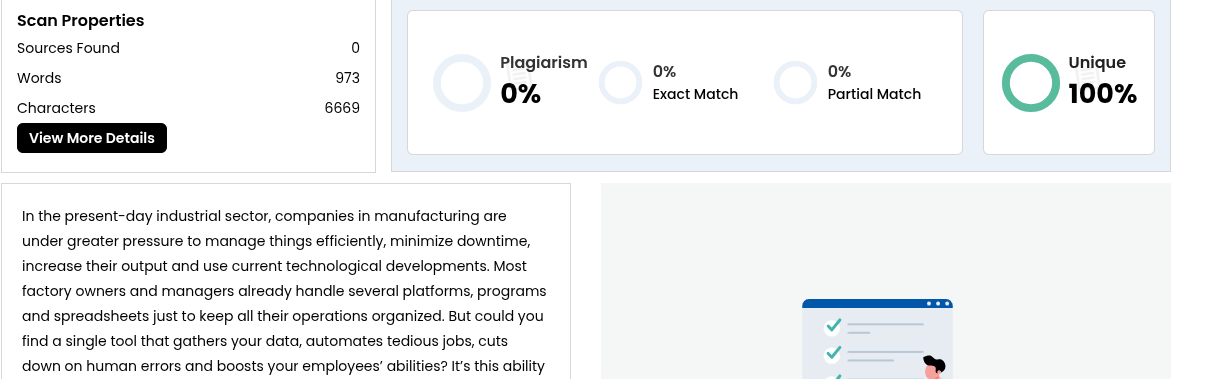Click the blue window header of the illustration
The width and height of the screenshot is (1207, 379).
click(877, 303)
